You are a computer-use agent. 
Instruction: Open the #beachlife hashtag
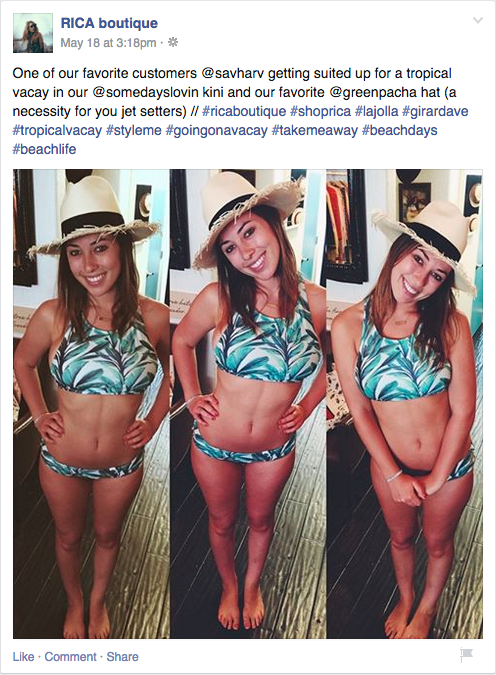44,149
